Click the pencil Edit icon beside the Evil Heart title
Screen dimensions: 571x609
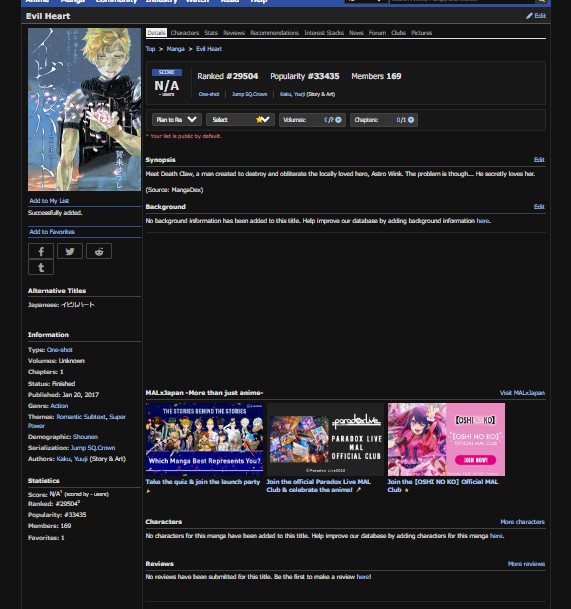[x=536, y=16]
